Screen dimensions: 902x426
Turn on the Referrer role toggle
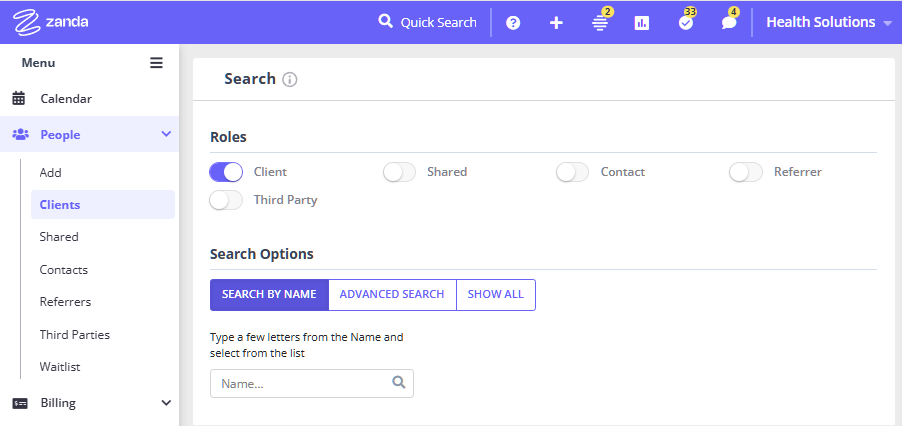click(x=746, y=172)
